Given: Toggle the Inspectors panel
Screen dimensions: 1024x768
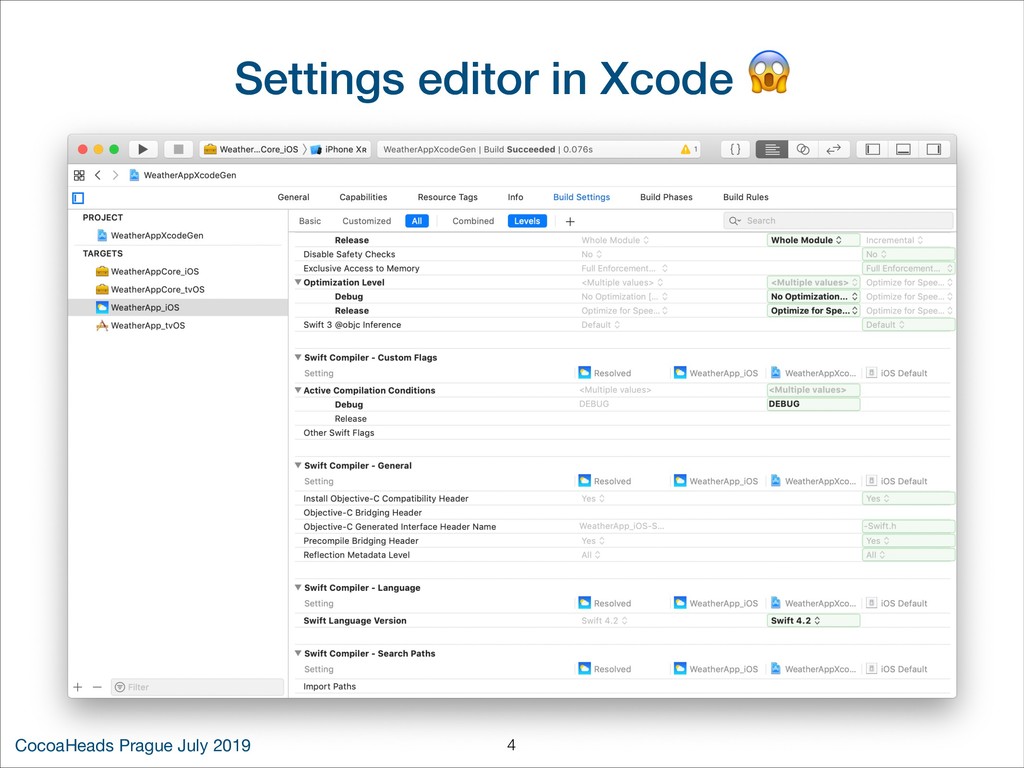Looking at the screenshot, I should [x=934, y=150].
